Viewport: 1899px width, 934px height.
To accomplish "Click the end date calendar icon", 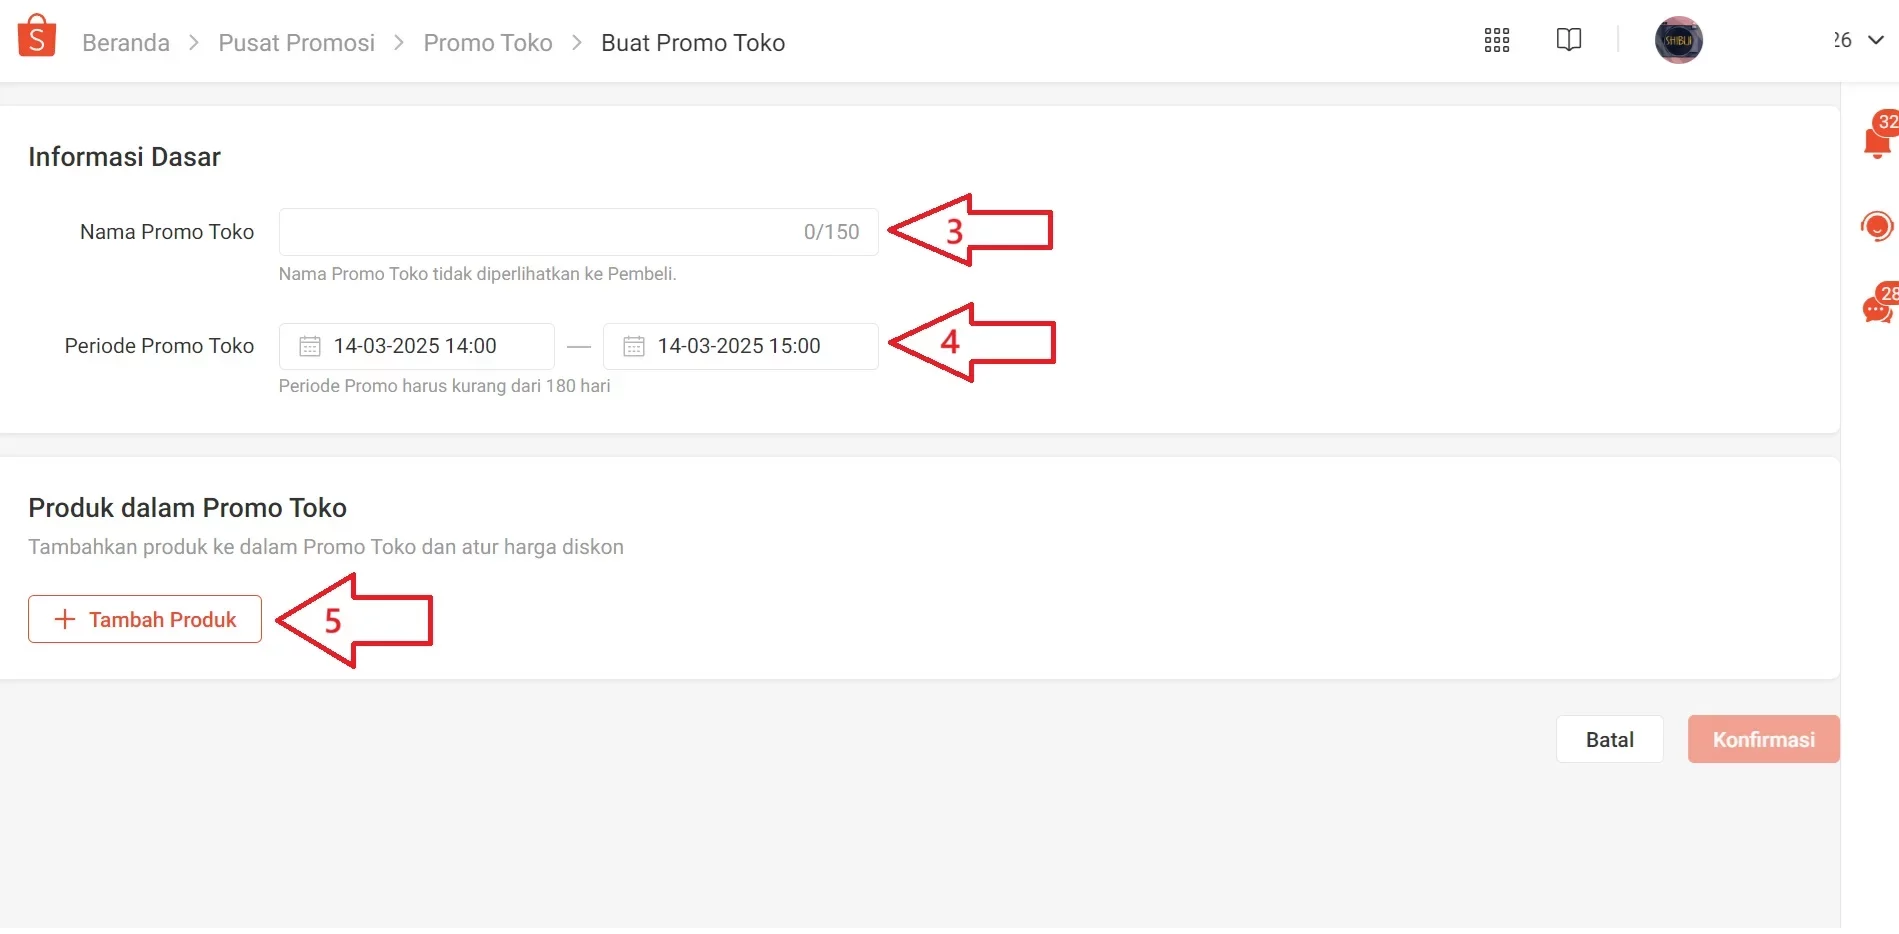I will (x=634, y=346).
